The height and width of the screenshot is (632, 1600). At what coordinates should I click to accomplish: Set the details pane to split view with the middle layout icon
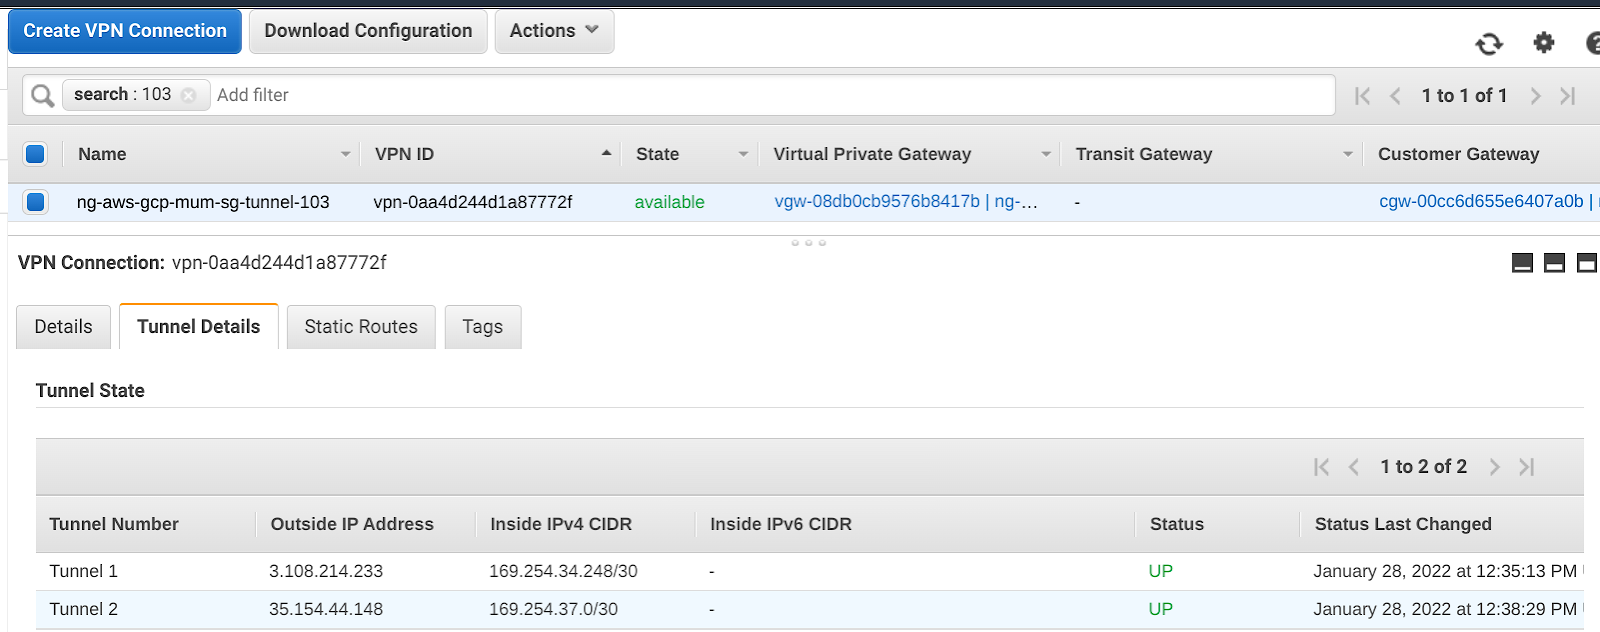[x=1554, y=263]
